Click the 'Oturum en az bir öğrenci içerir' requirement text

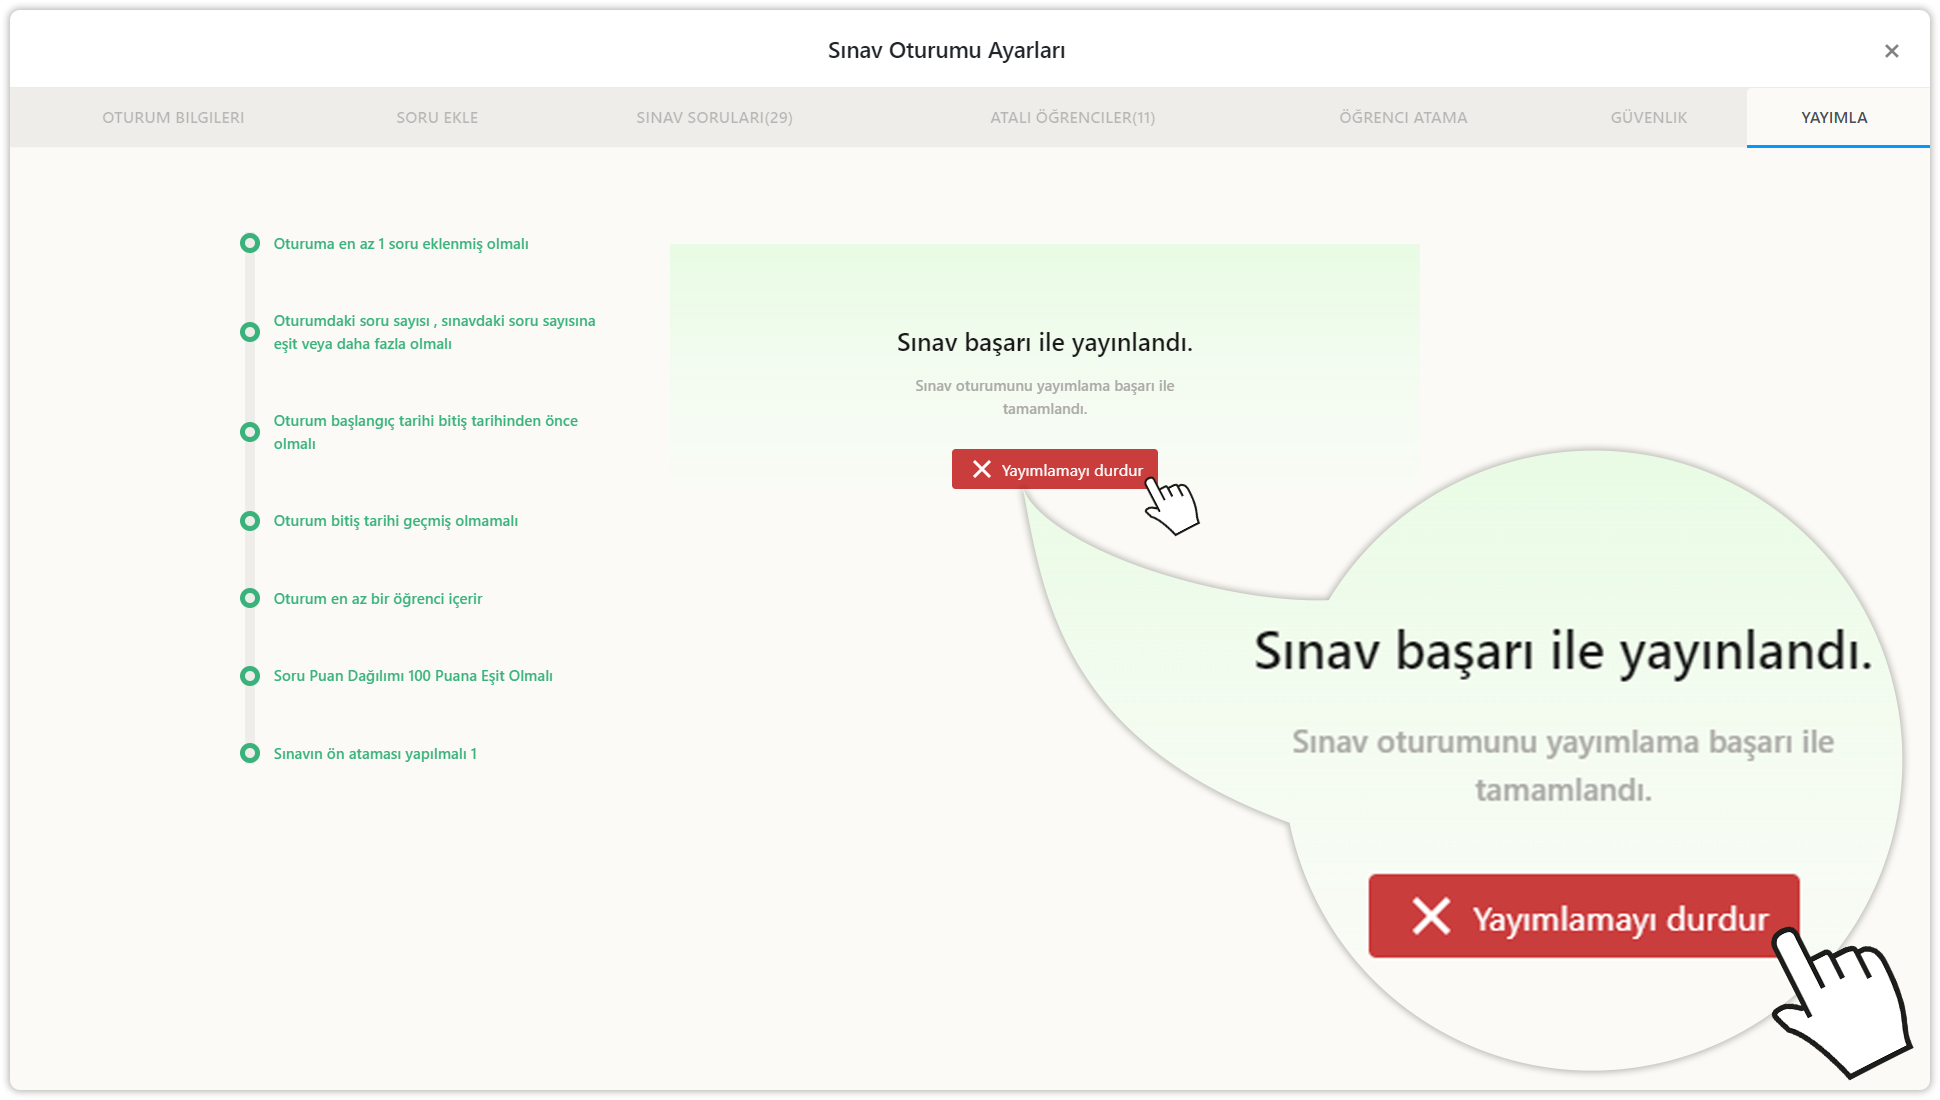click(378, 599)
